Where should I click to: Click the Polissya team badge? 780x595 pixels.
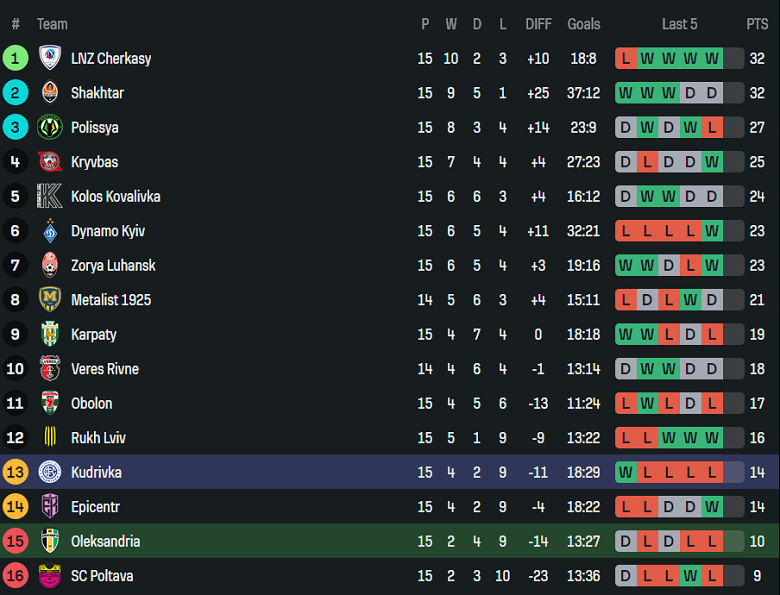pyautogui.click(x=50, y=127)
